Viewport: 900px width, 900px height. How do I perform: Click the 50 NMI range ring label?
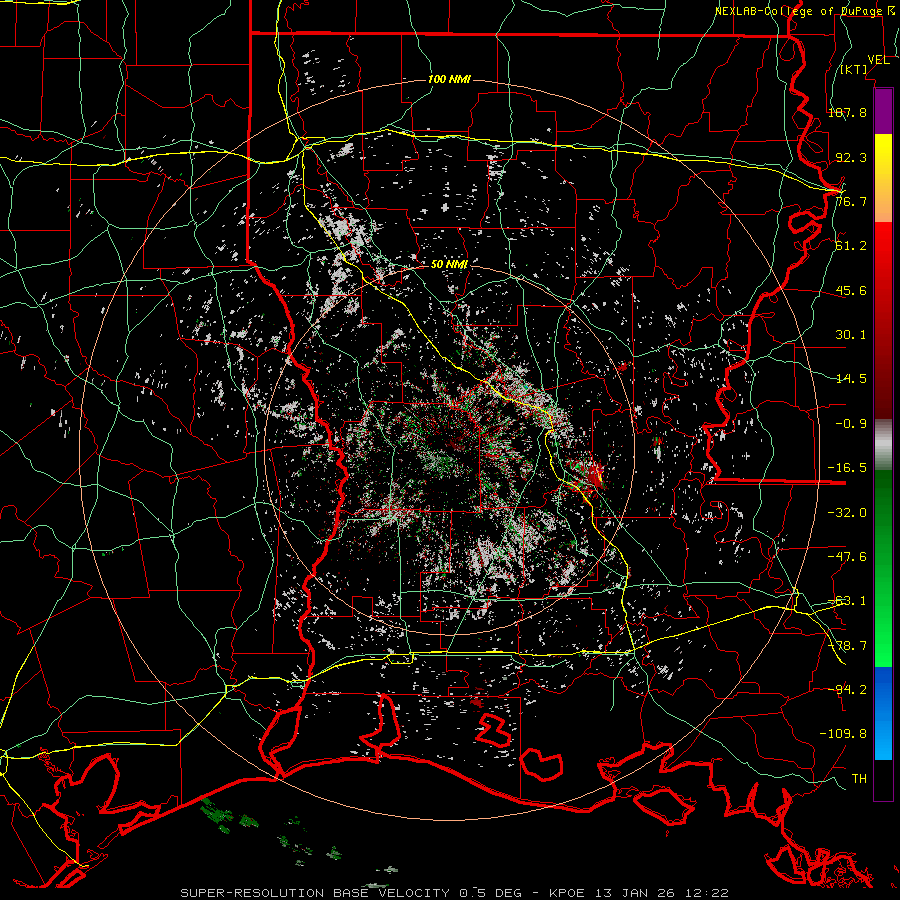pos(449,264)
